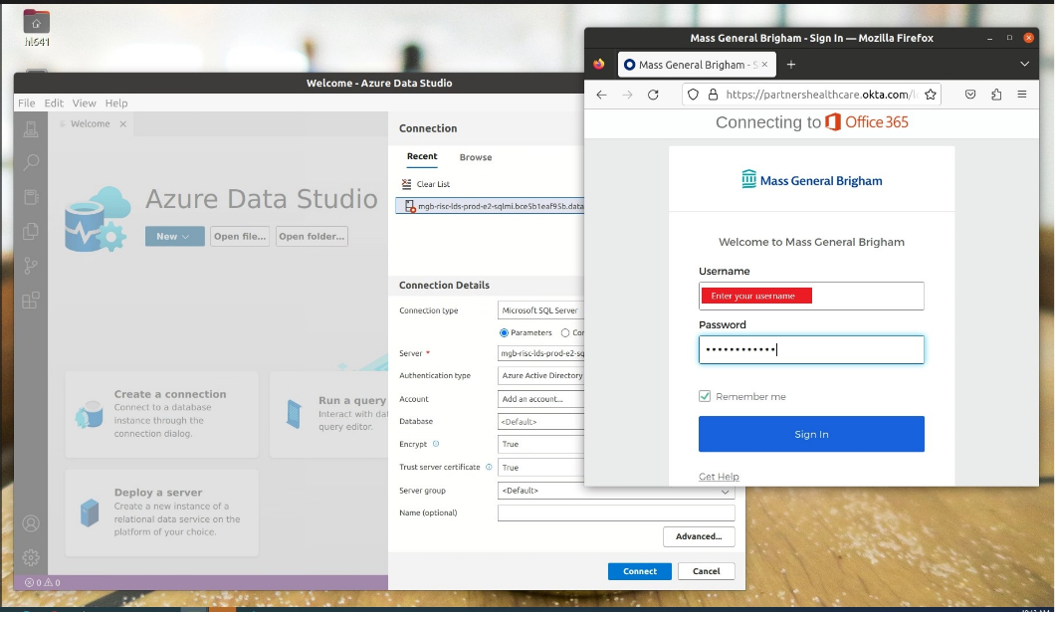Switch to the Browse tab

coord(475,157)
